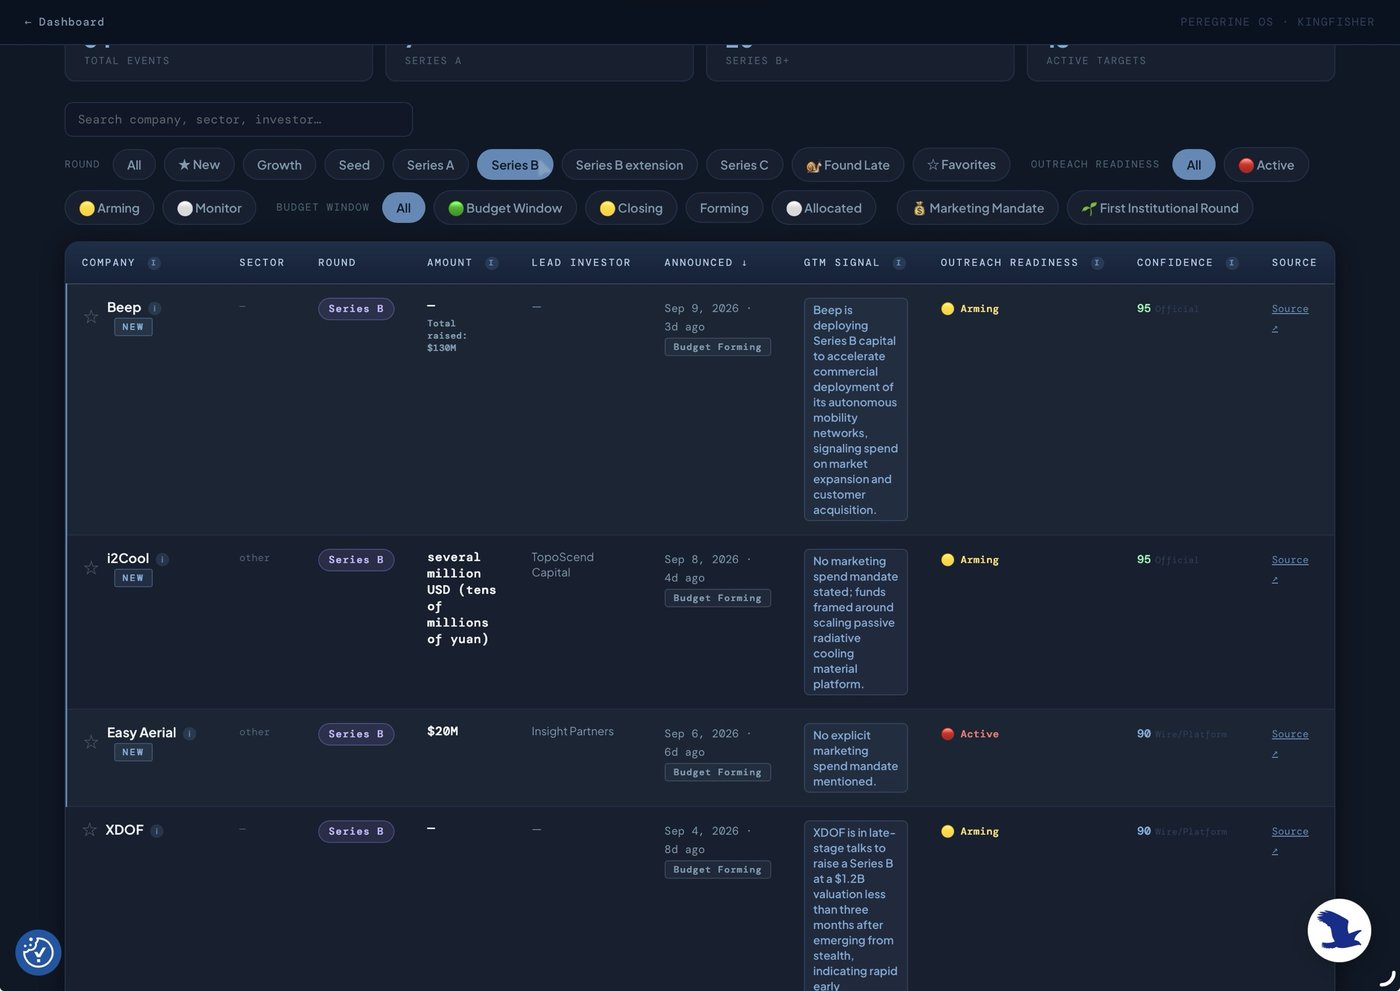This screenshot has height=991, width=1400.
Task: Open the cookie preferences badge
Action: pyautogui.click(x=38, y=952)
